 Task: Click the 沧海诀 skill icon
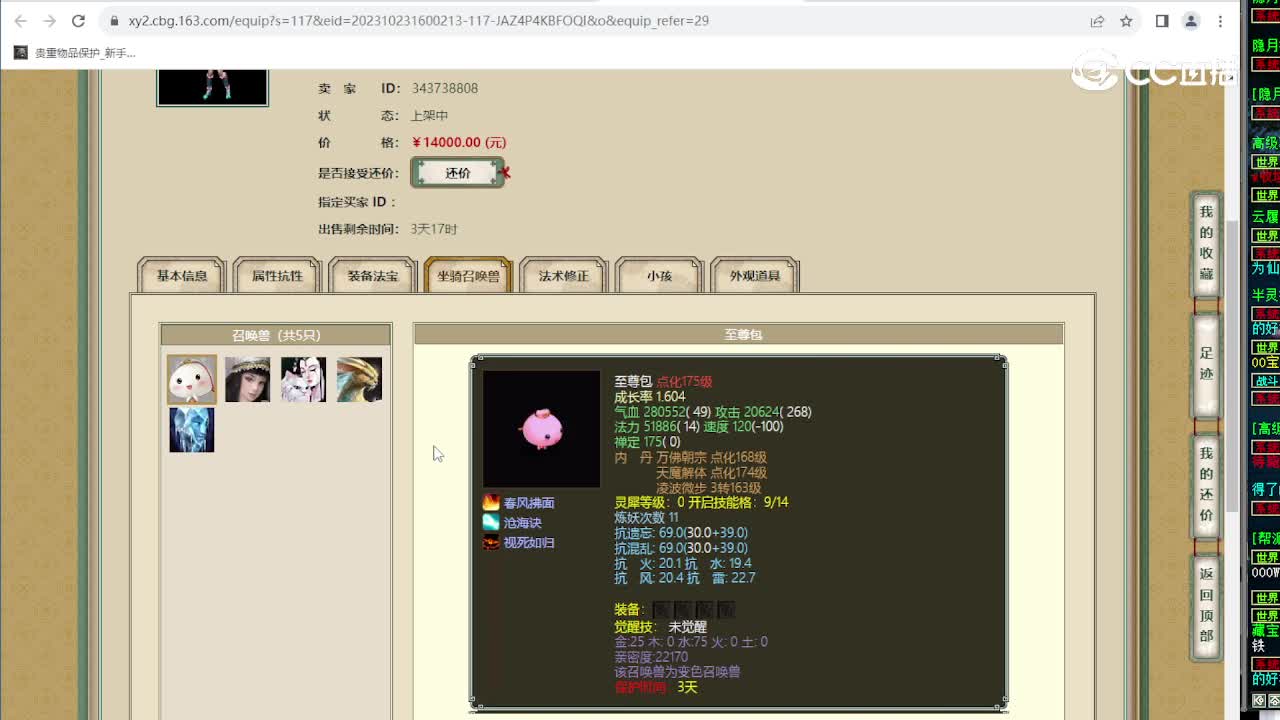click(491, 522)
